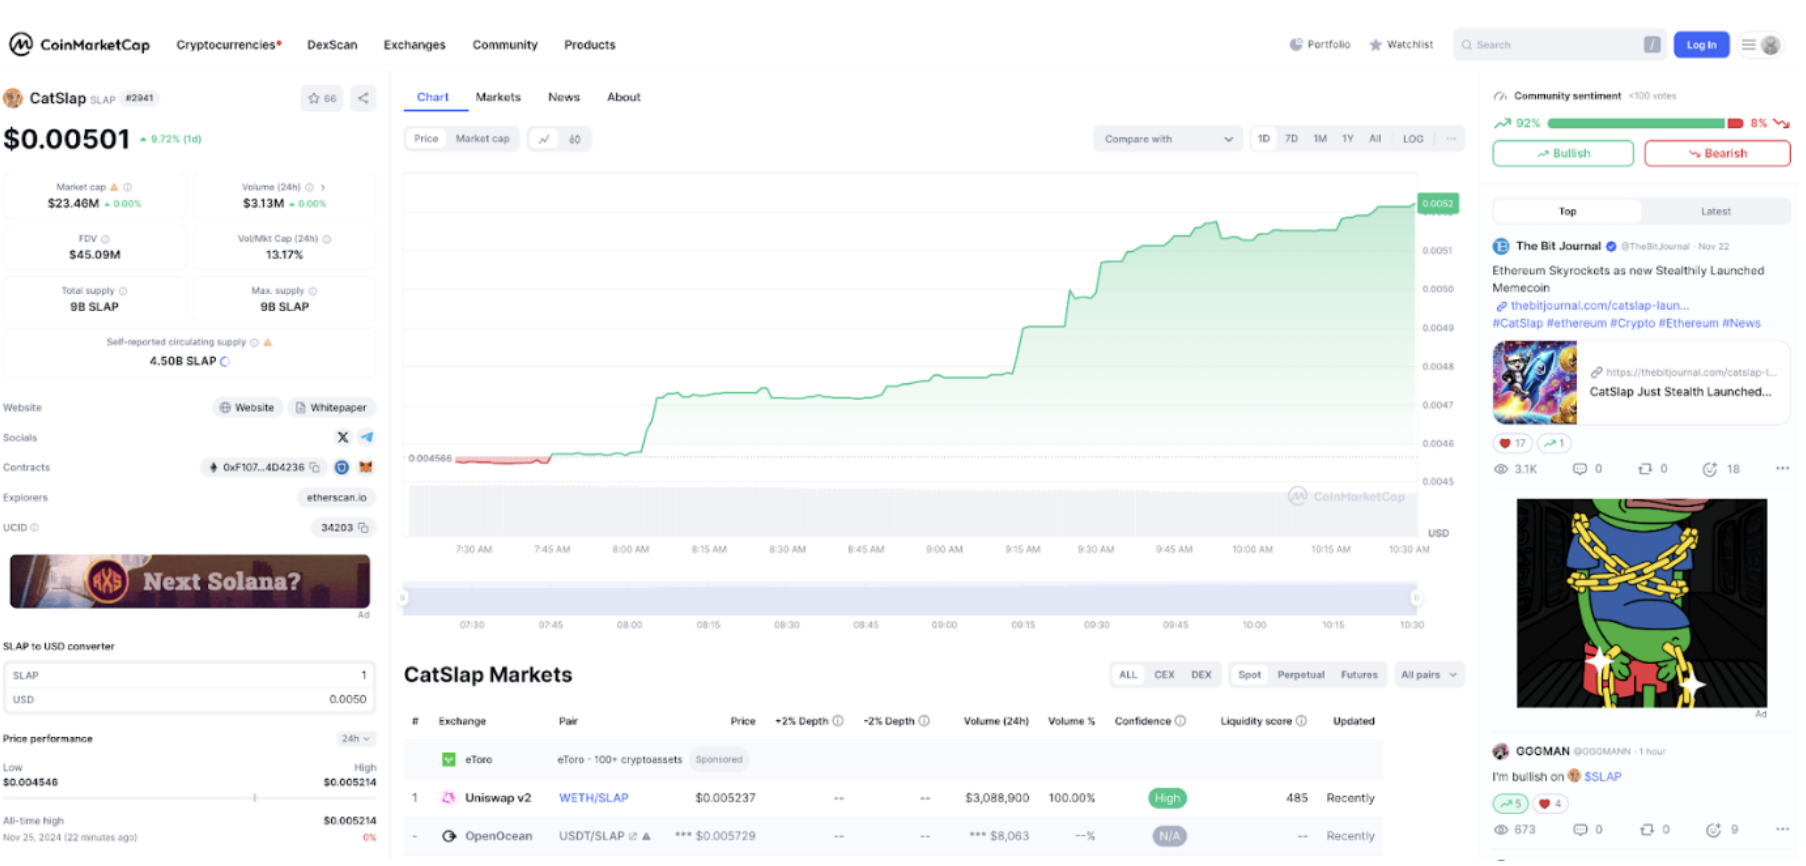This screenshot has width=1806, height=866.
Task: Open the Telegram social icon
Action: point(367,437)
